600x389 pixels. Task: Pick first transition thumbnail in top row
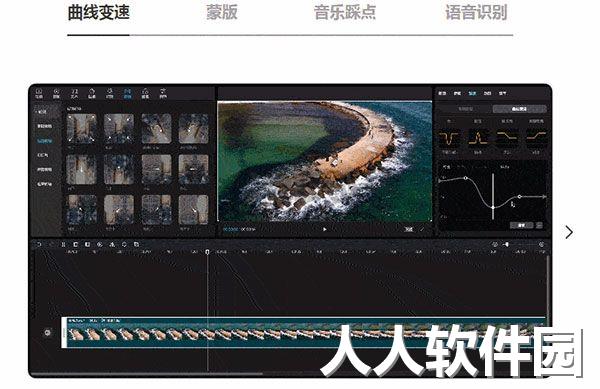[x=82, y=129]
